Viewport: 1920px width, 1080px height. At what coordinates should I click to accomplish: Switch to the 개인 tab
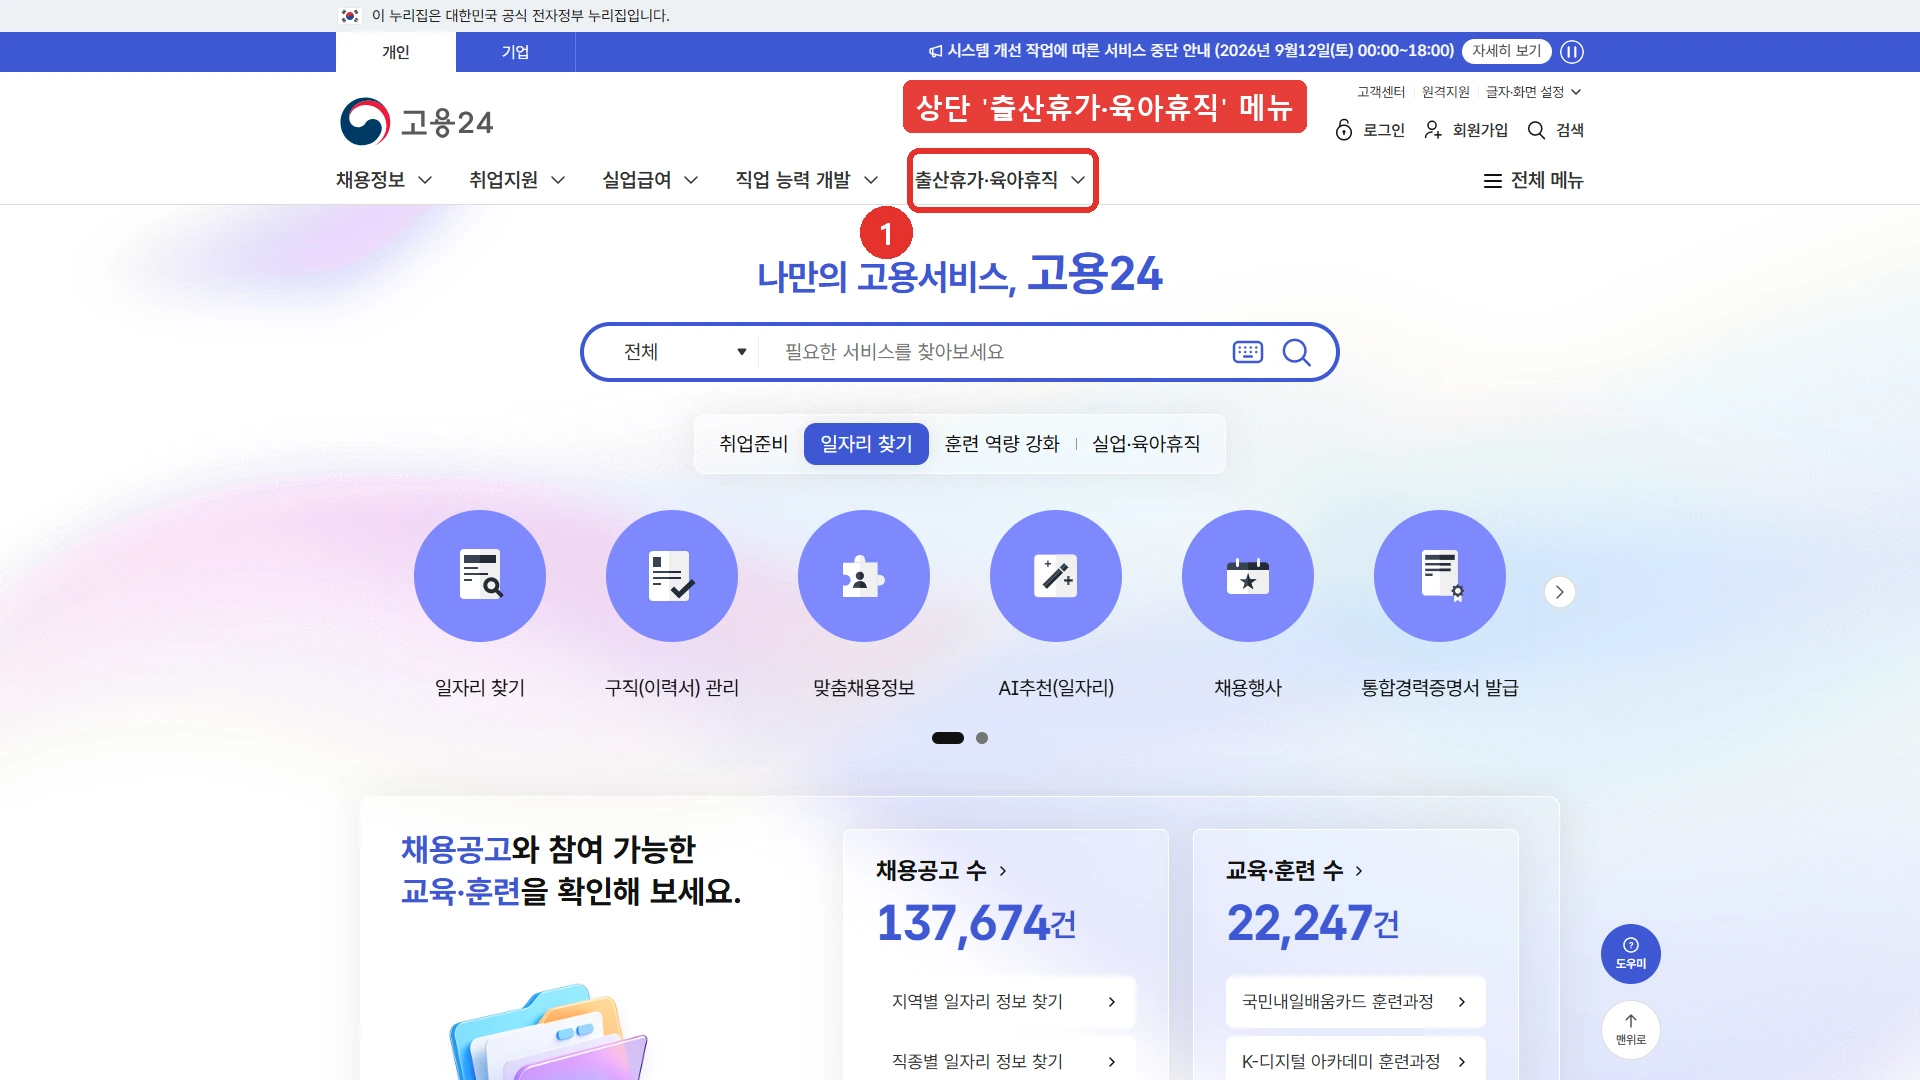396,52
